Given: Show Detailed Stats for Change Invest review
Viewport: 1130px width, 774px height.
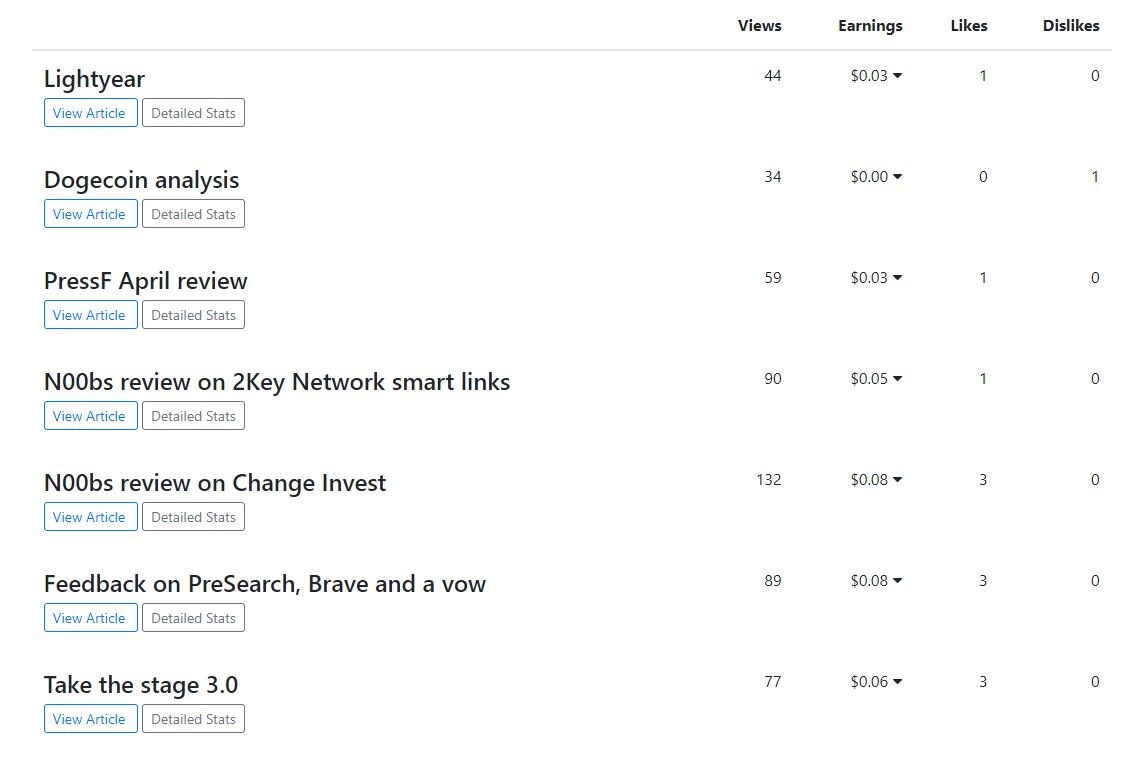Looking at the screenshot, I should coord(193,516).
